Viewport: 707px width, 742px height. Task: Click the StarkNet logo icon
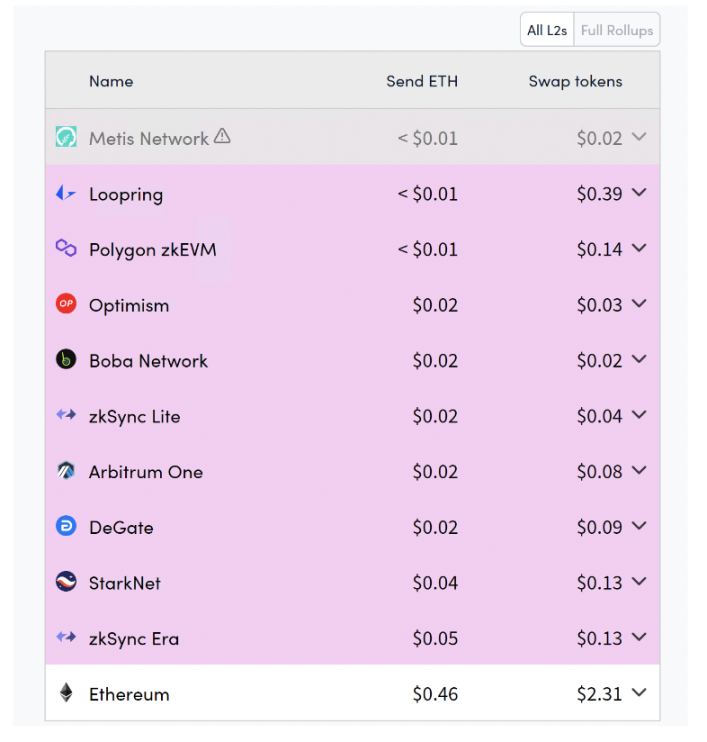click(66, 583)
